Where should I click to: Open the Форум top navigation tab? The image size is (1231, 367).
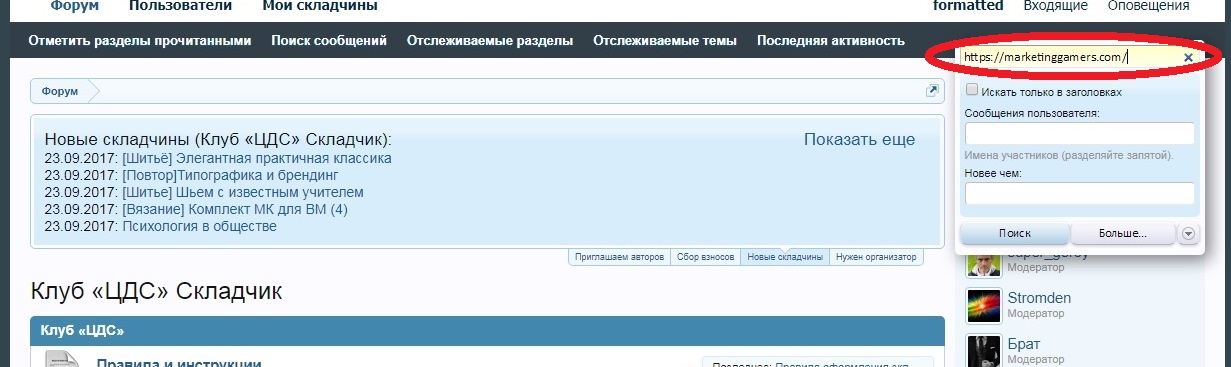click(x=74, y=6)
